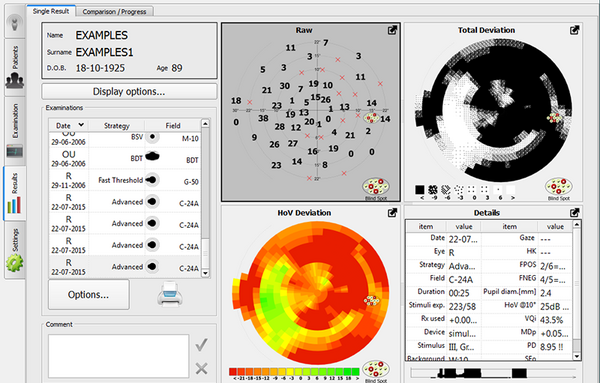Click the surname EXAMPLES1

pos(104,52)
